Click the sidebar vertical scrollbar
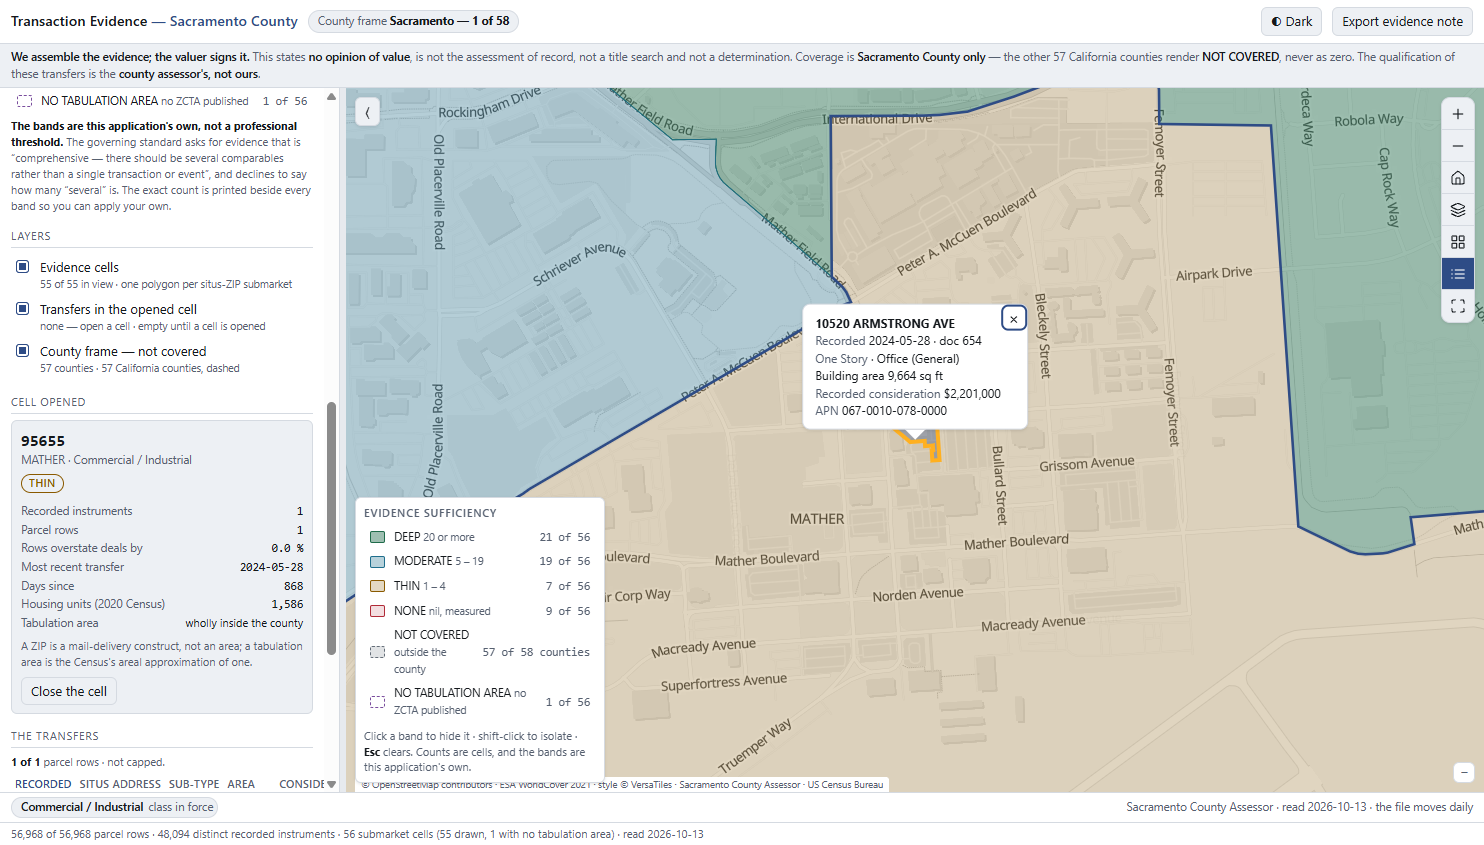The width and height of the screenshot is (1484, 845). (x=331, y=528)
